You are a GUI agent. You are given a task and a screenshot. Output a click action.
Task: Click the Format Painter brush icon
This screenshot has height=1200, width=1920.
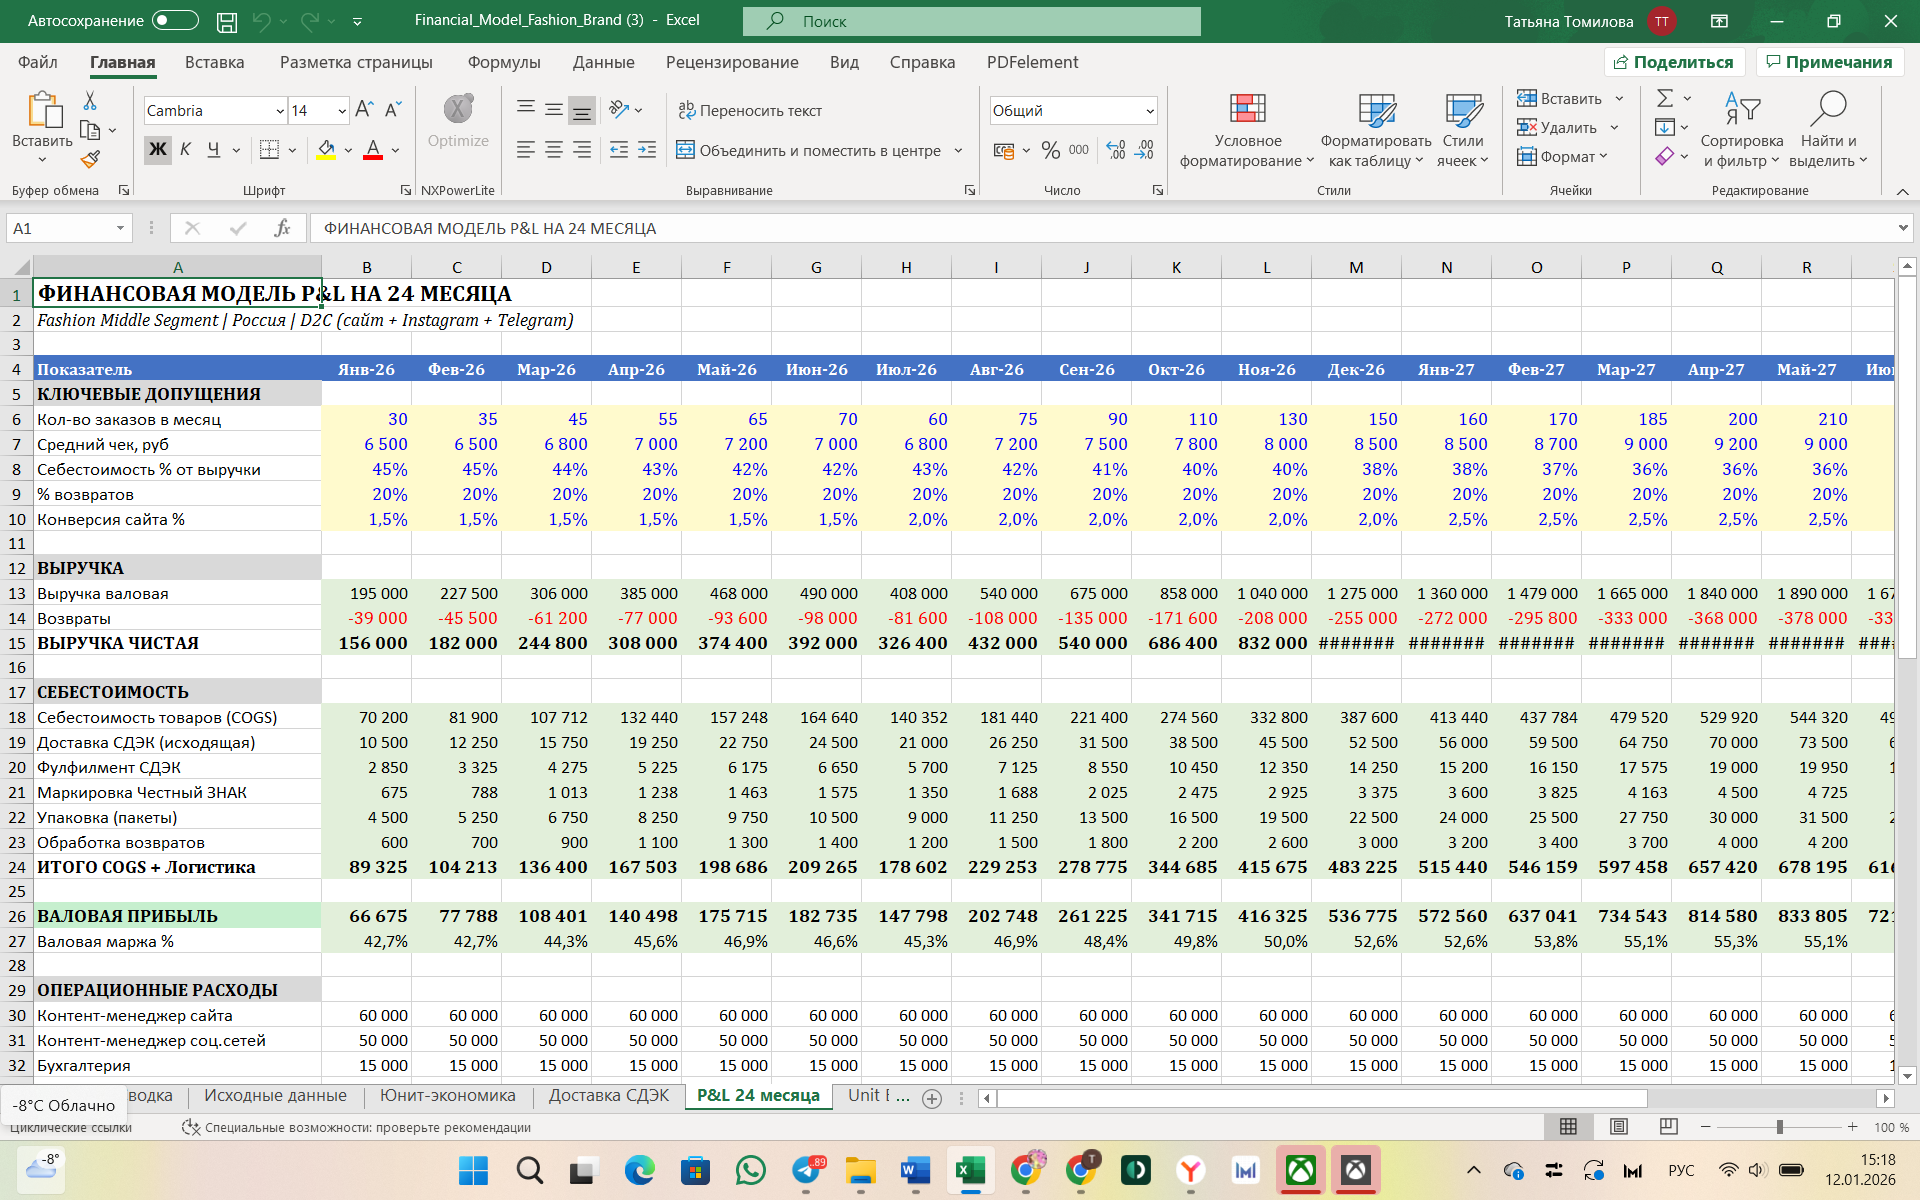(x=91, y=160)
